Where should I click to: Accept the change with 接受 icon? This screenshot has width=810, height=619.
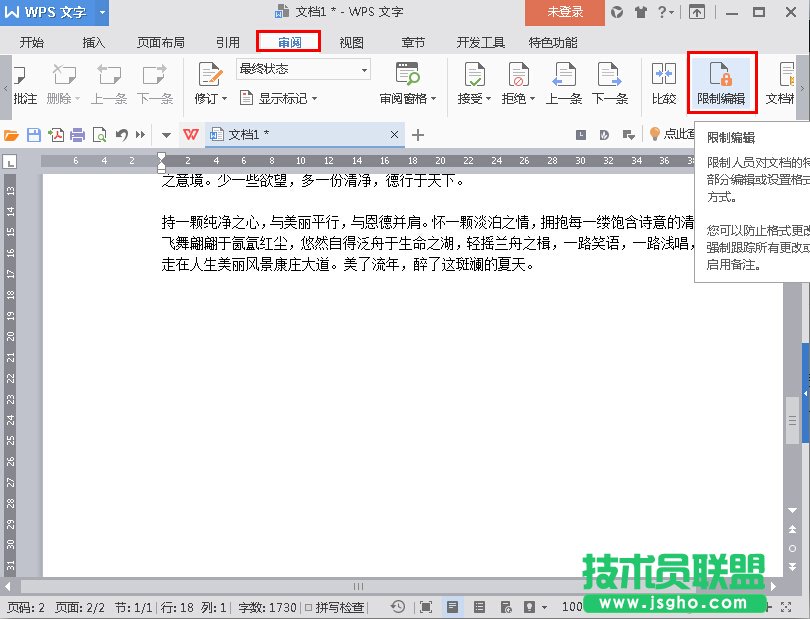pyautogui.click(x=475, y=75)
